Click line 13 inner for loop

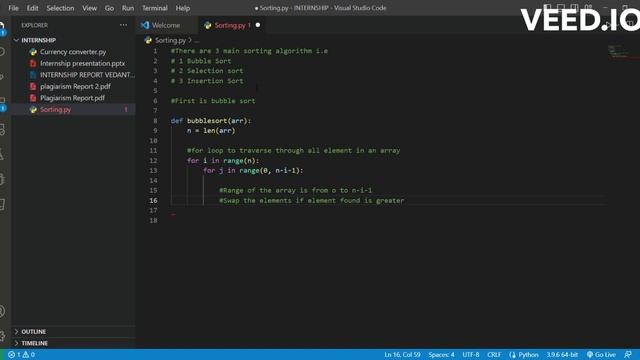[253, 170]
